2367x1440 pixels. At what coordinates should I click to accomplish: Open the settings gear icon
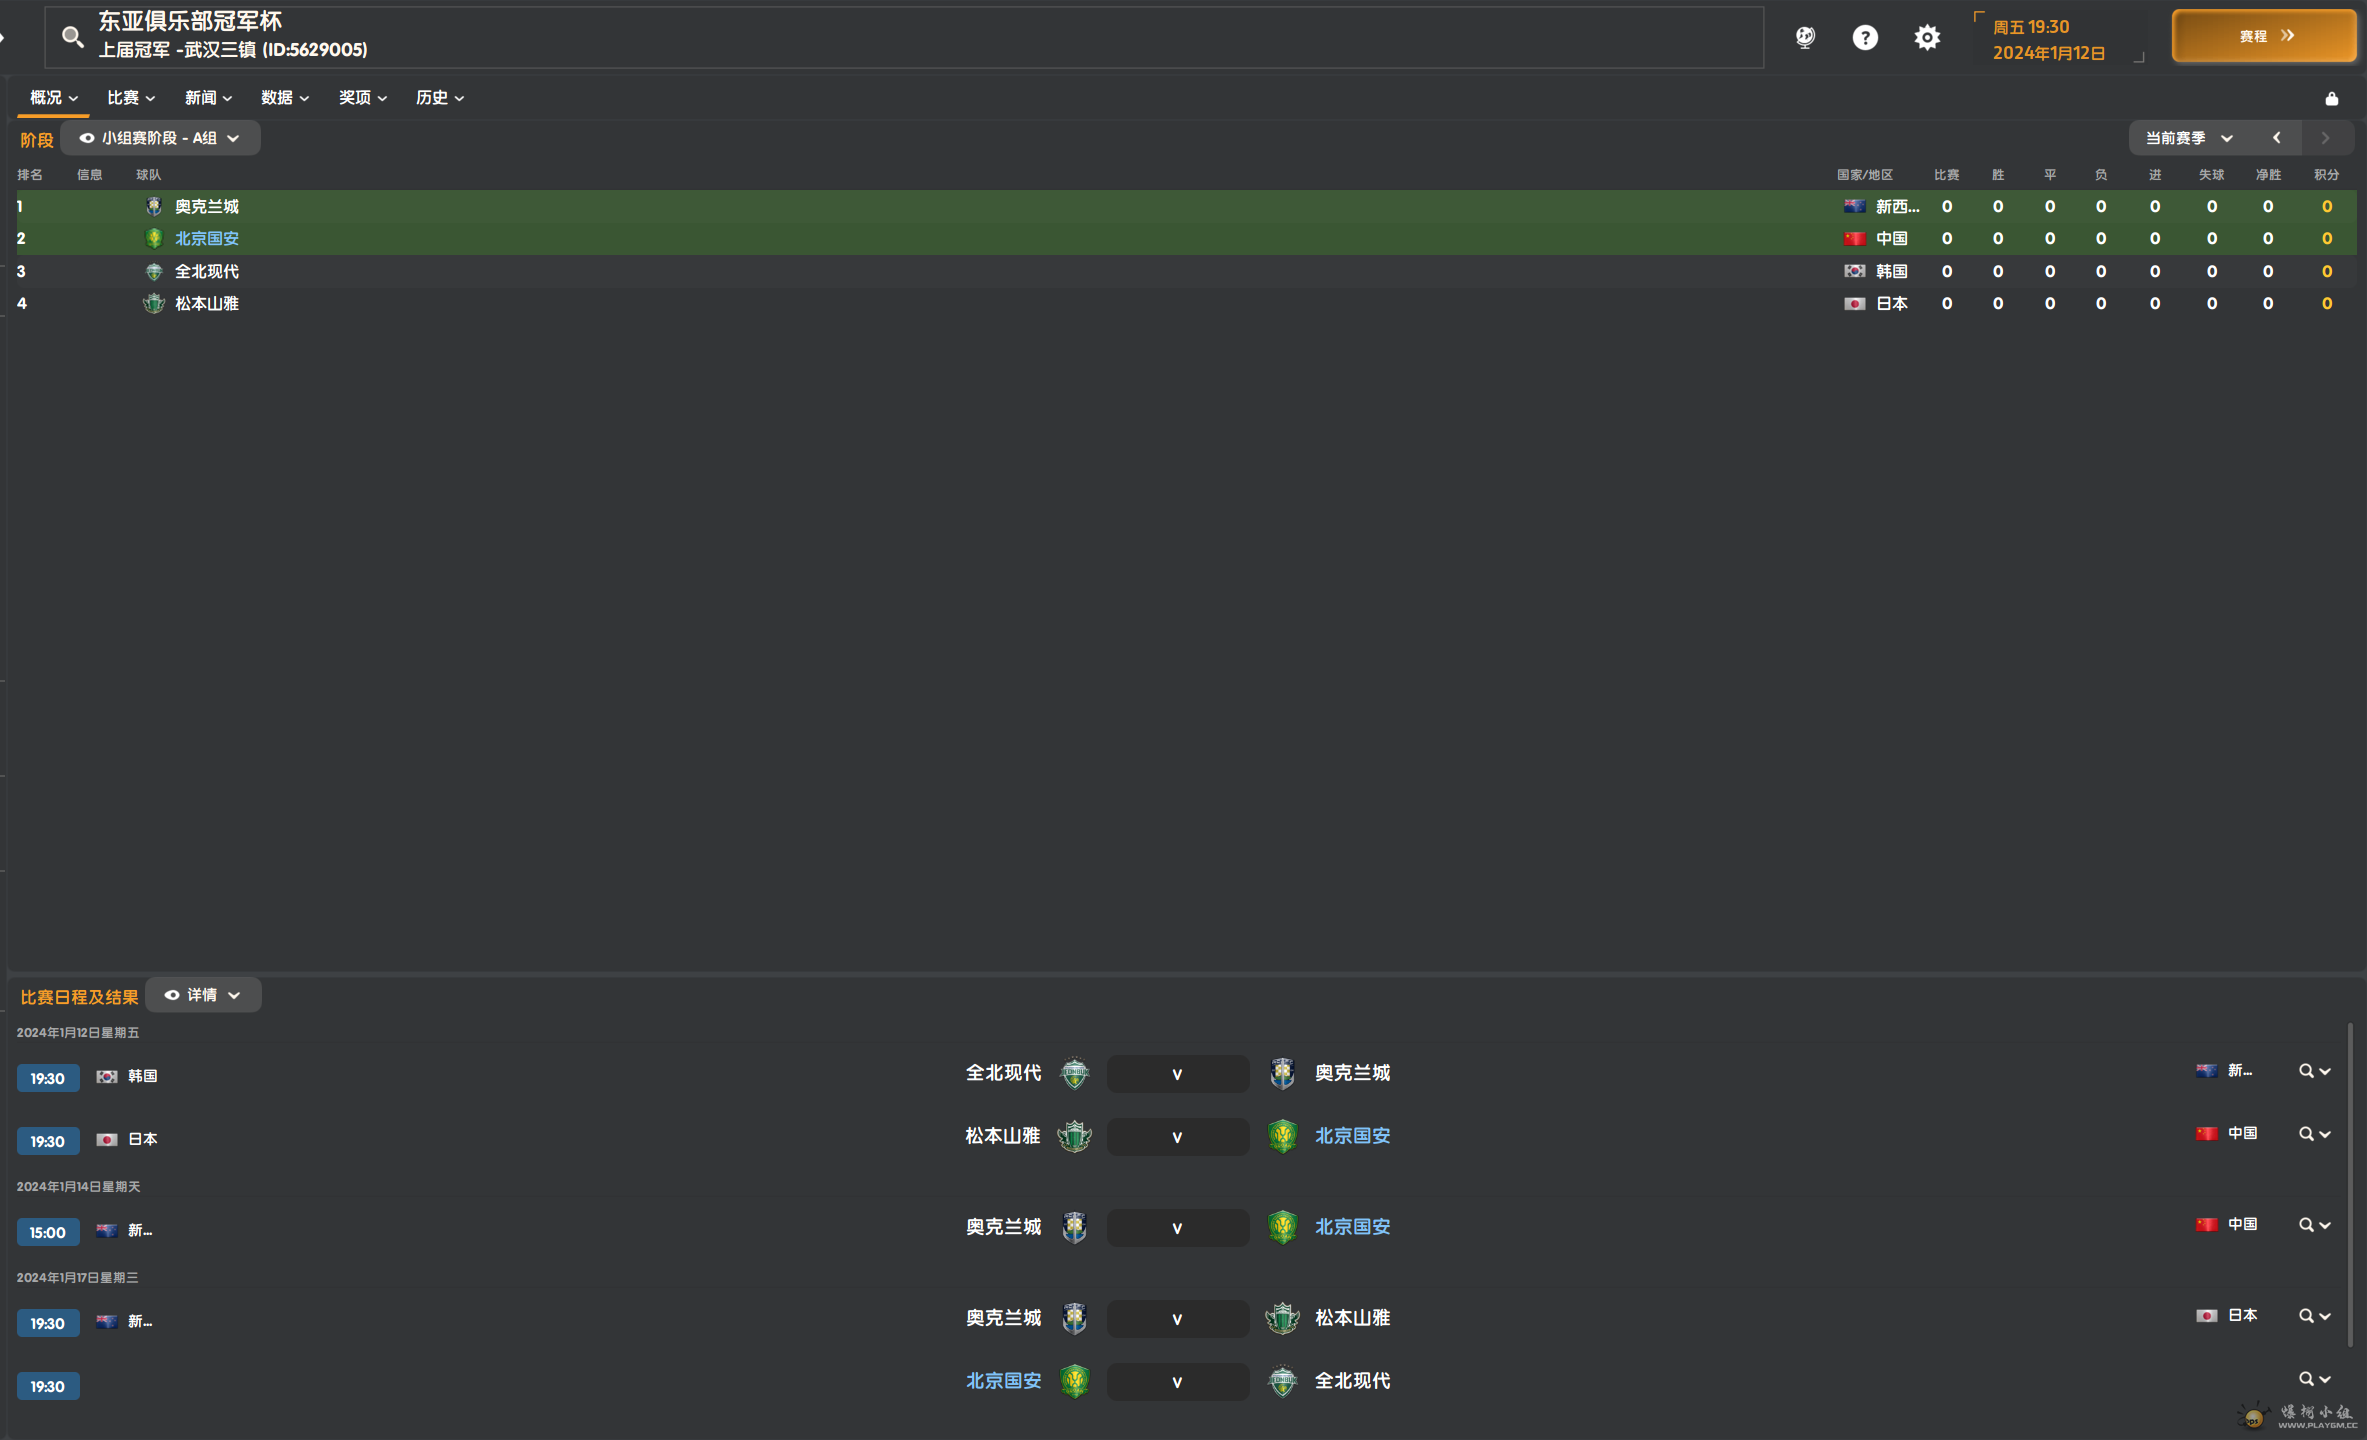click(x=1926, y=37)
